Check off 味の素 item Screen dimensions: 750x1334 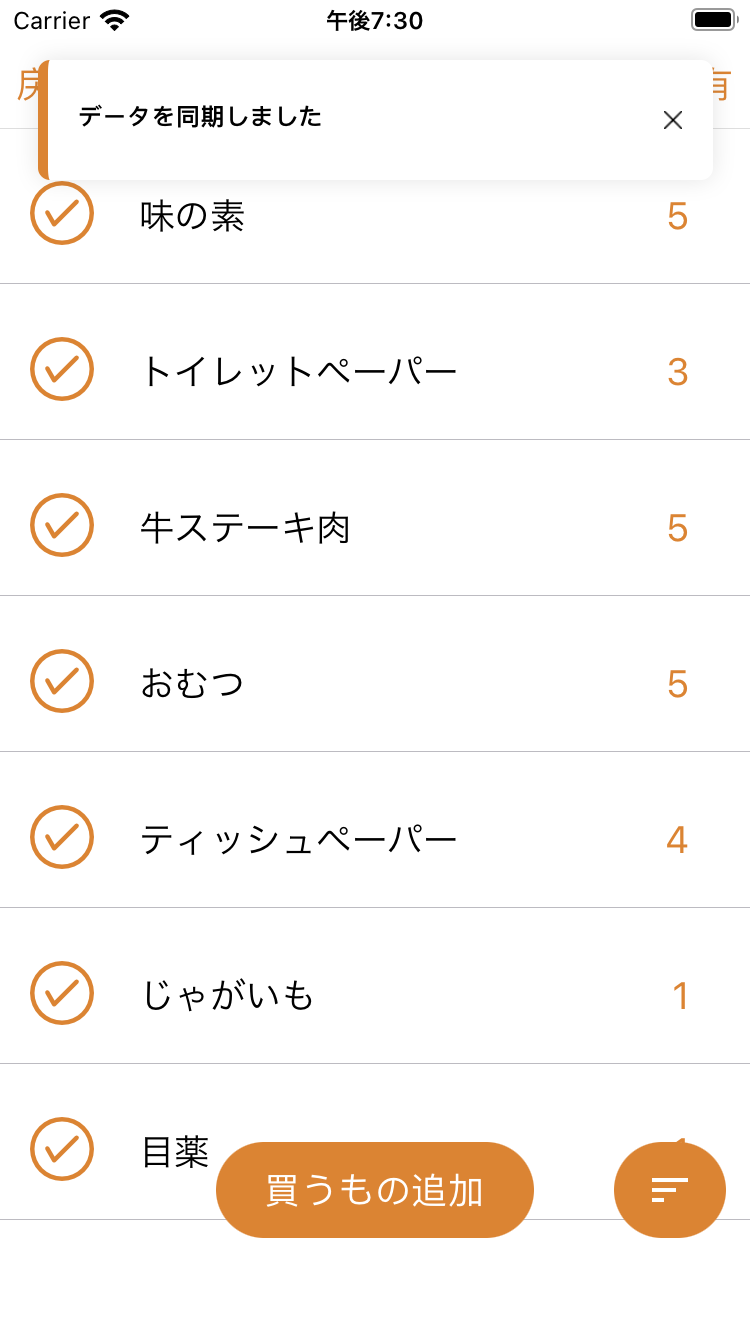(x=62, y=213)
